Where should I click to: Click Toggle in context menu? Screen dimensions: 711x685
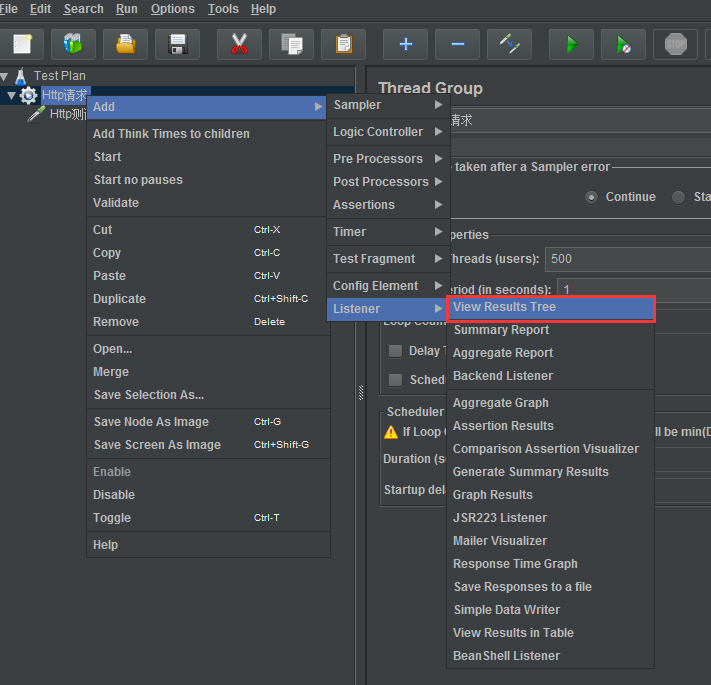coord(208,518)
